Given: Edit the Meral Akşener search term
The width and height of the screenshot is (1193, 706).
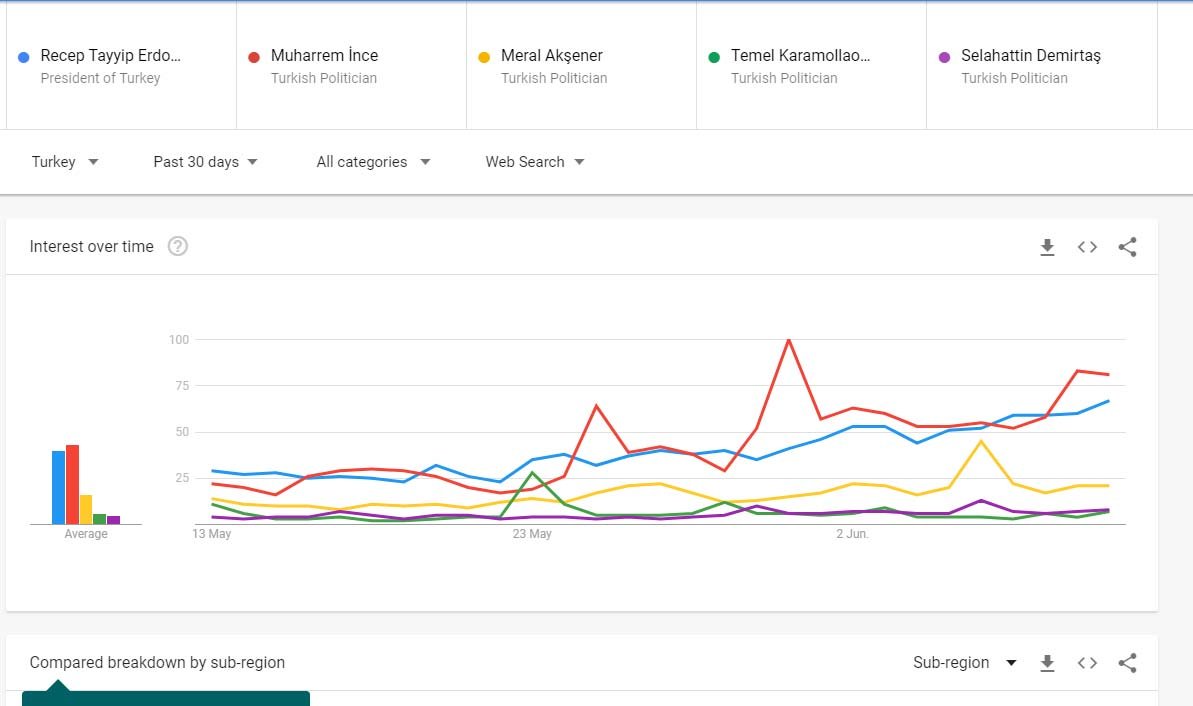Looking at the screenshot, I should coord(551,56).
